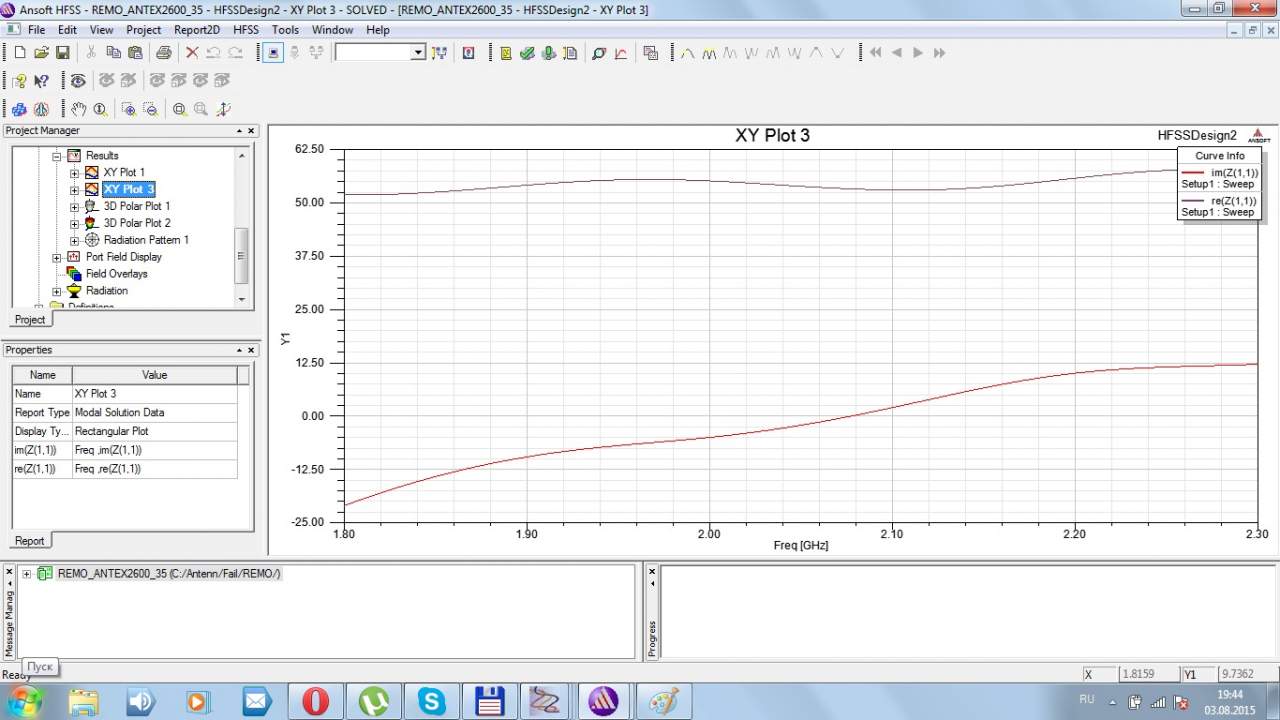Screen dimensions: 1280x720
Task: Expand the Port Field Display node
Action: pos(57,257)
